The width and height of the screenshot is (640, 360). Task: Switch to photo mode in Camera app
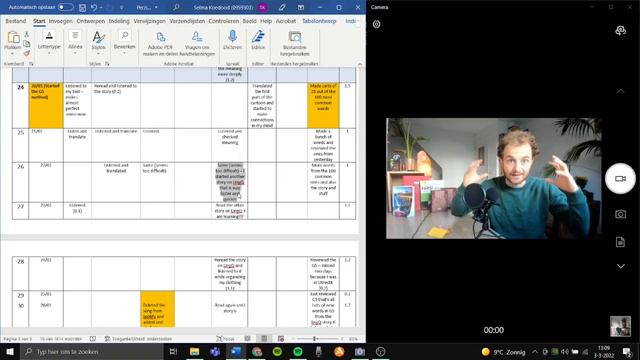620,214
